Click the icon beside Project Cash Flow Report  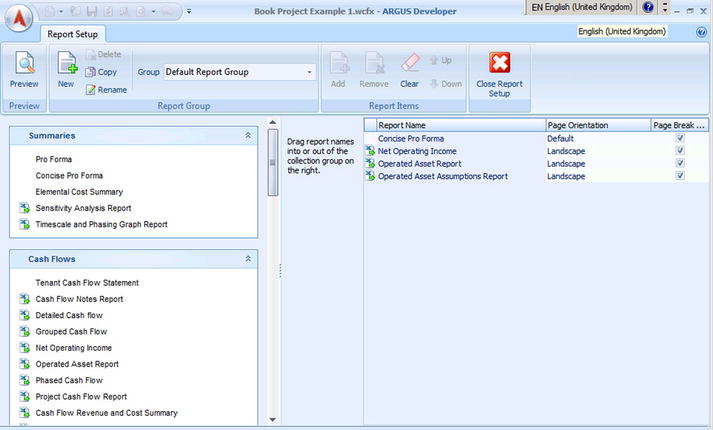[x=25, y=396]
